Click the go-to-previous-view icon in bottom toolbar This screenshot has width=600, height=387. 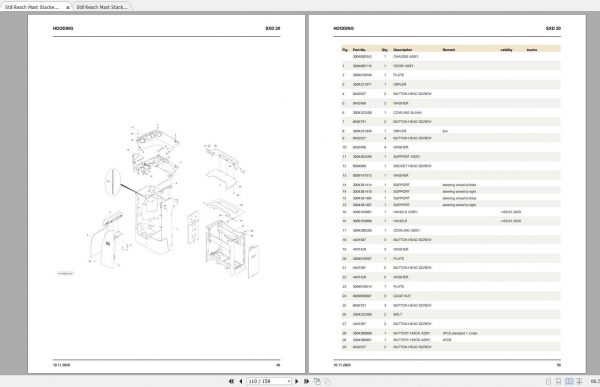[317, 381]
